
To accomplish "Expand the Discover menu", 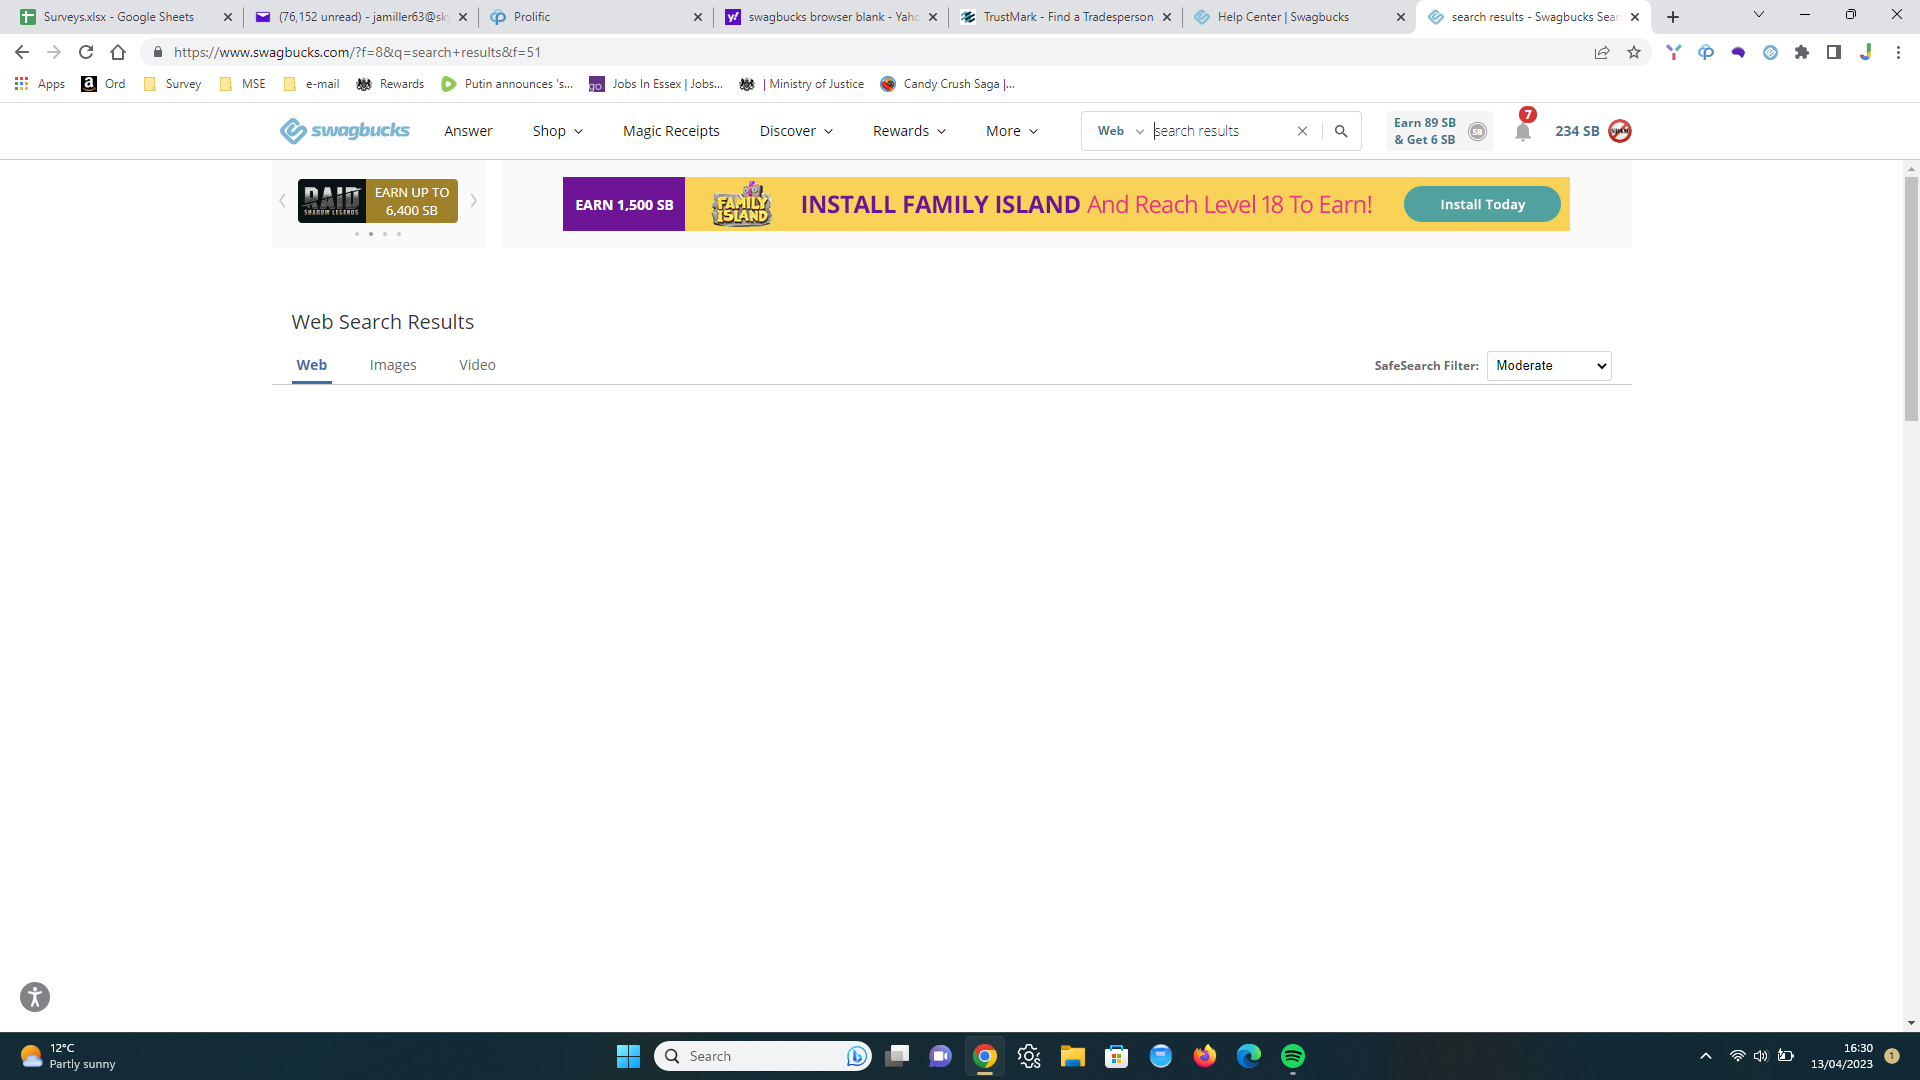I will point(796,131).
